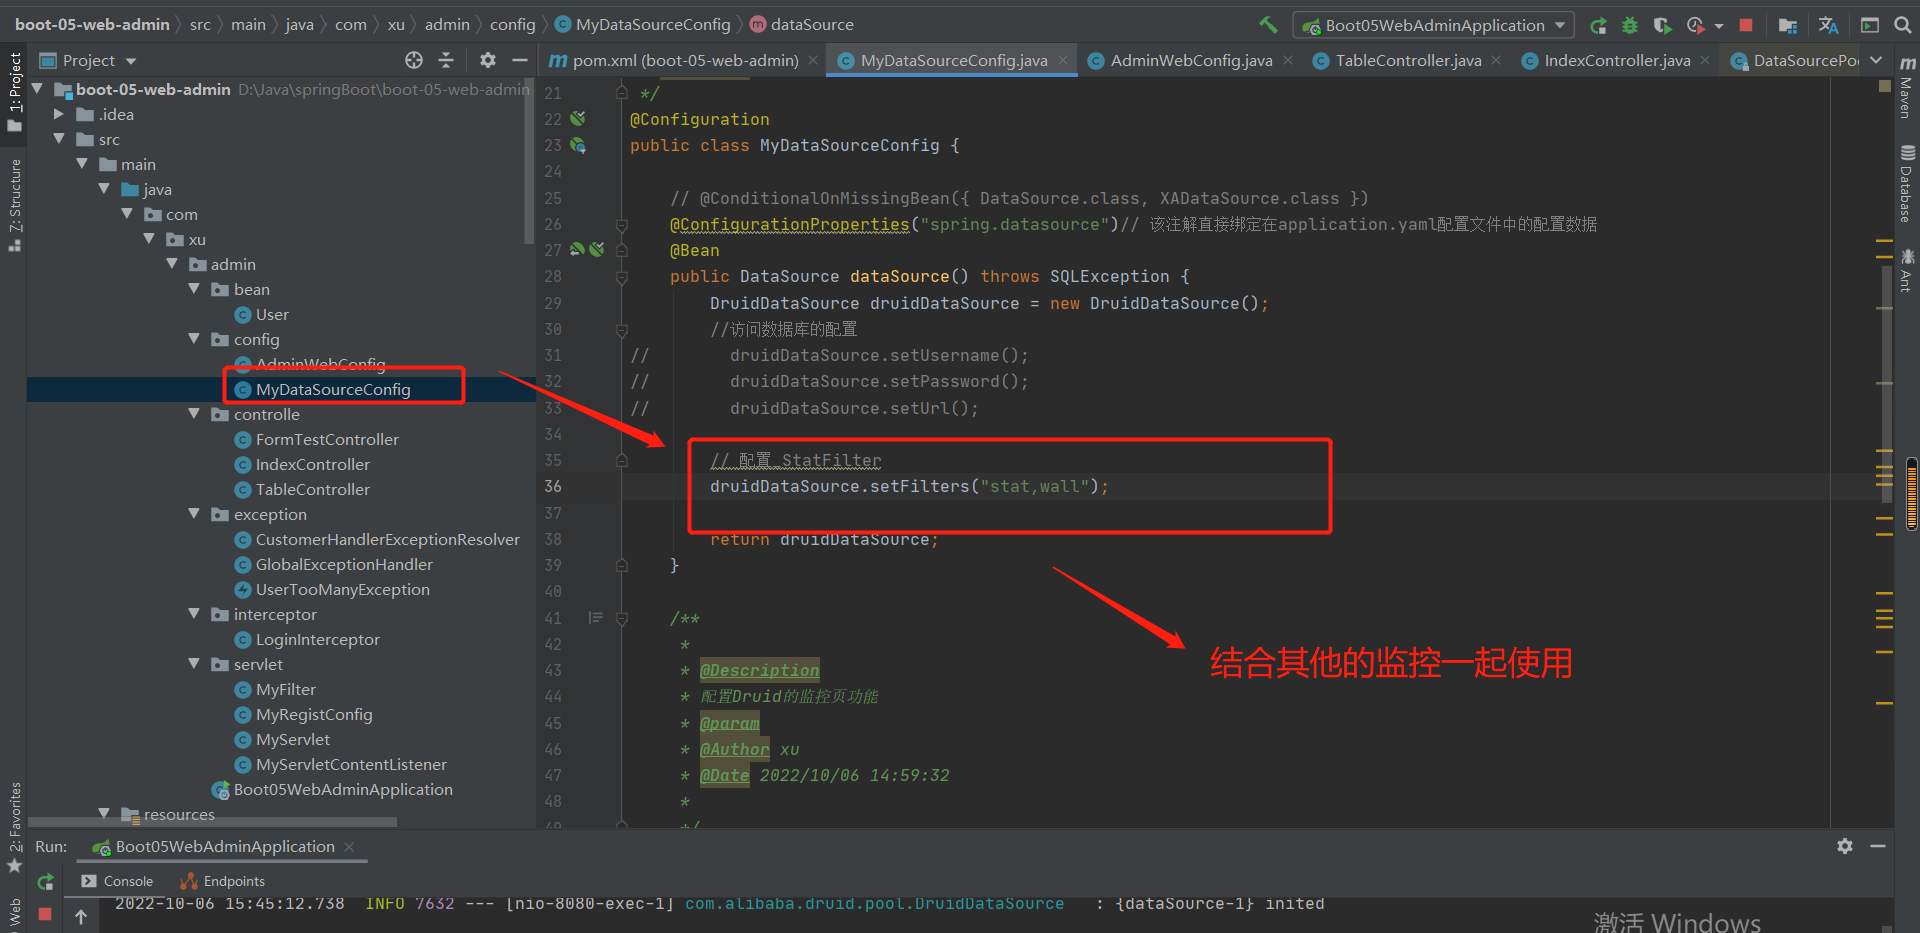Collapse all in Project panel toolbar
1920x933 pixels.
(x=446, y=60)
